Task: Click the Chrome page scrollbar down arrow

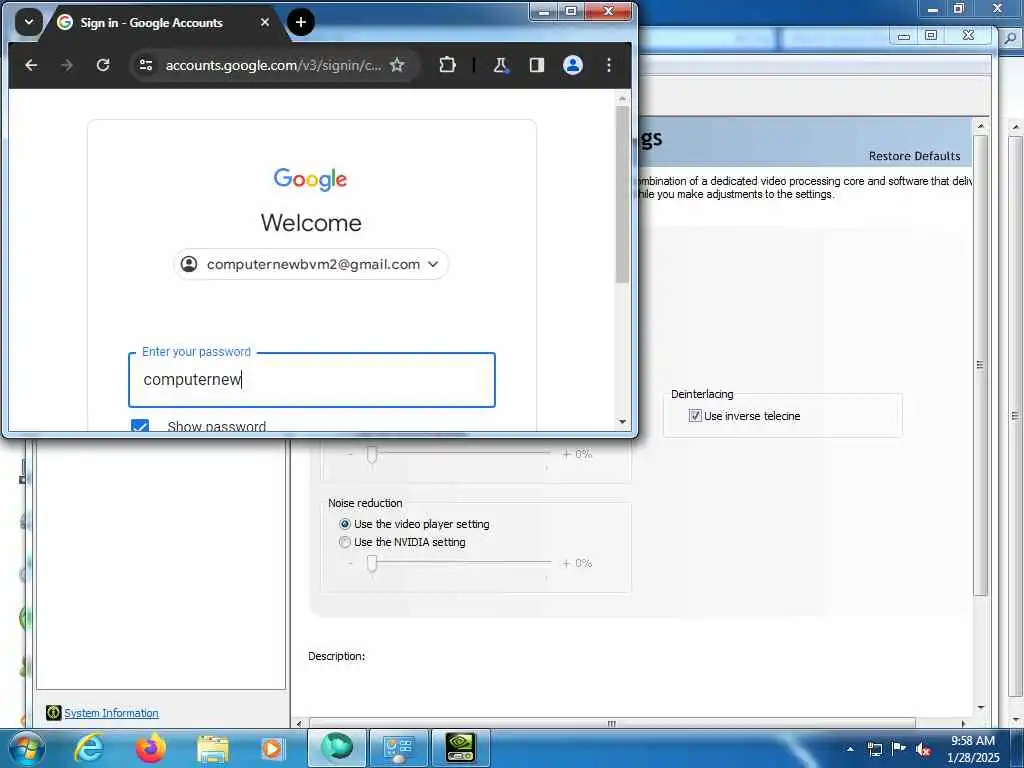Action: tap(622, 422)
